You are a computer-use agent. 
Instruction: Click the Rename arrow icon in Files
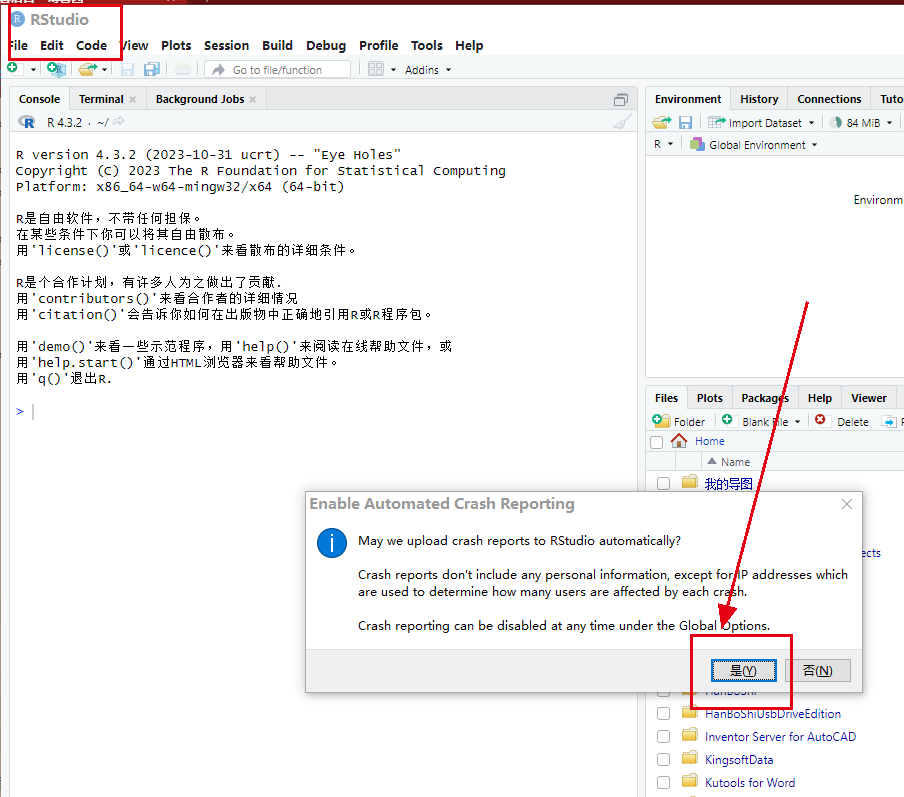point(888,422)
